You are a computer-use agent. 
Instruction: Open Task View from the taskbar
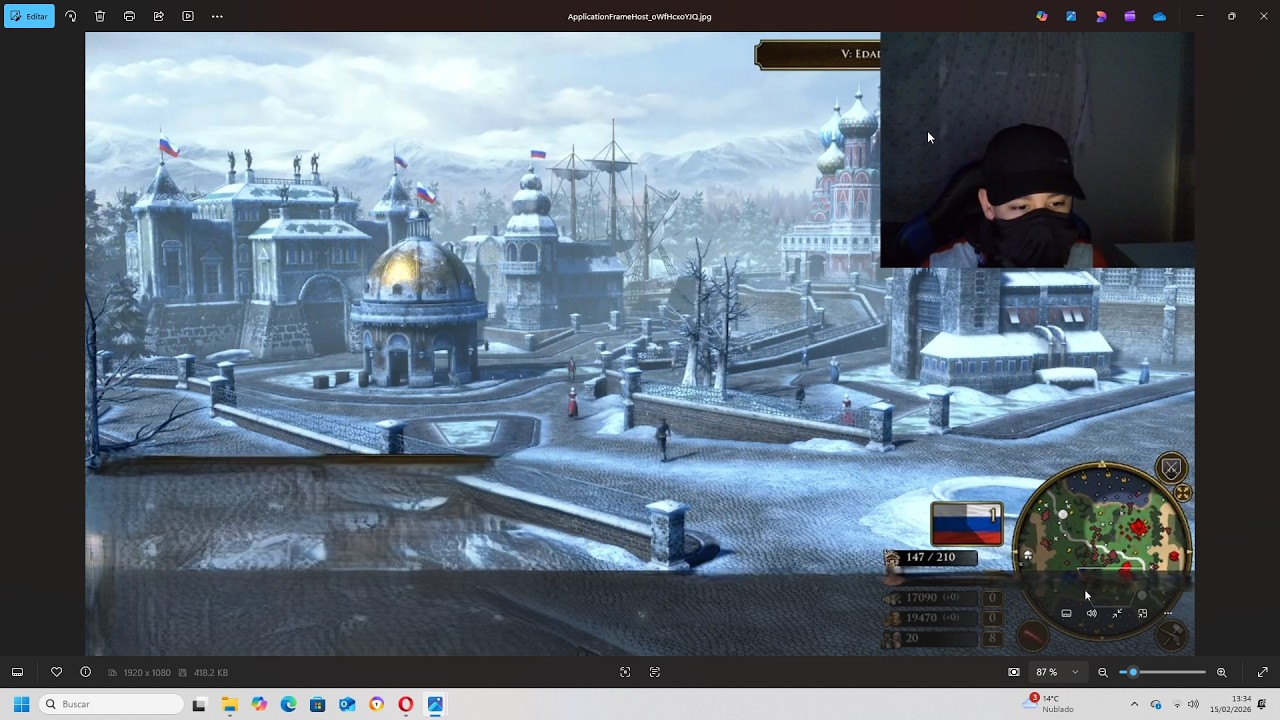(199, 704)
